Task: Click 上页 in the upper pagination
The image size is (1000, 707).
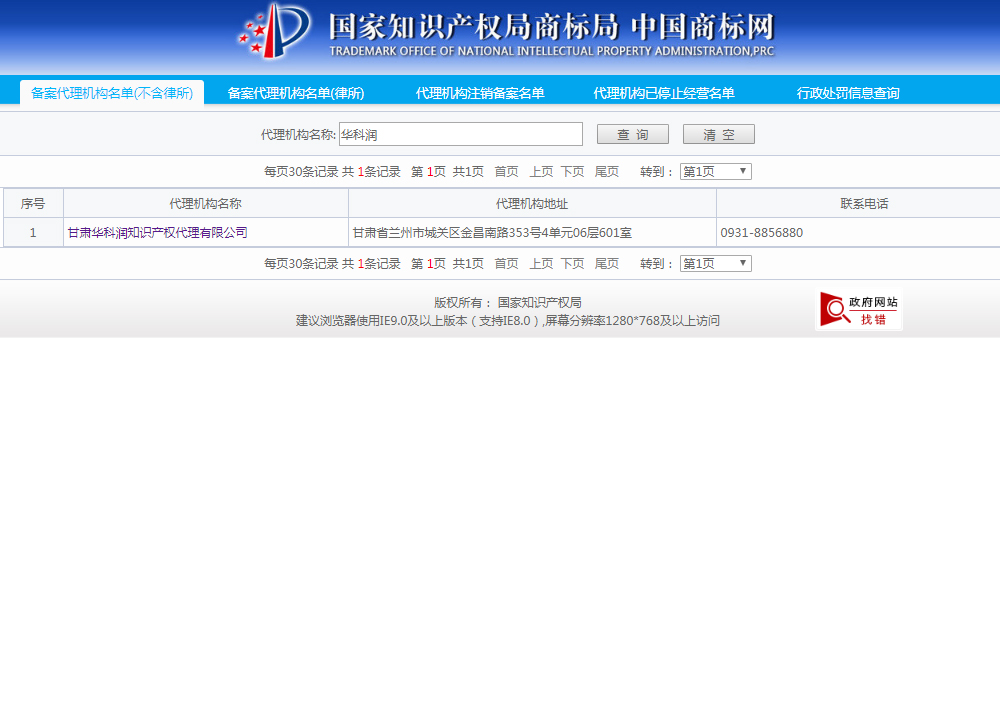Action: click(x=541, y=171)
